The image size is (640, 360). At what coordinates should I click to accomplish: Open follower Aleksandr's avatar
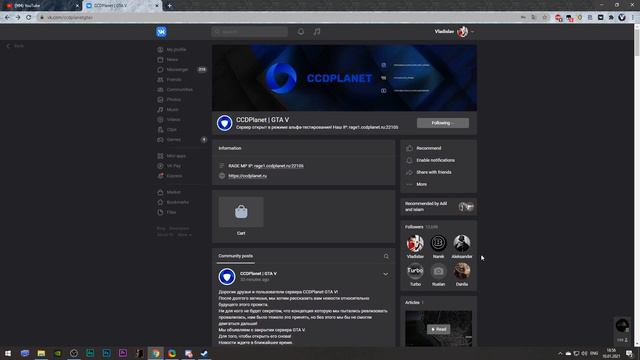click(x=462, y=243)
